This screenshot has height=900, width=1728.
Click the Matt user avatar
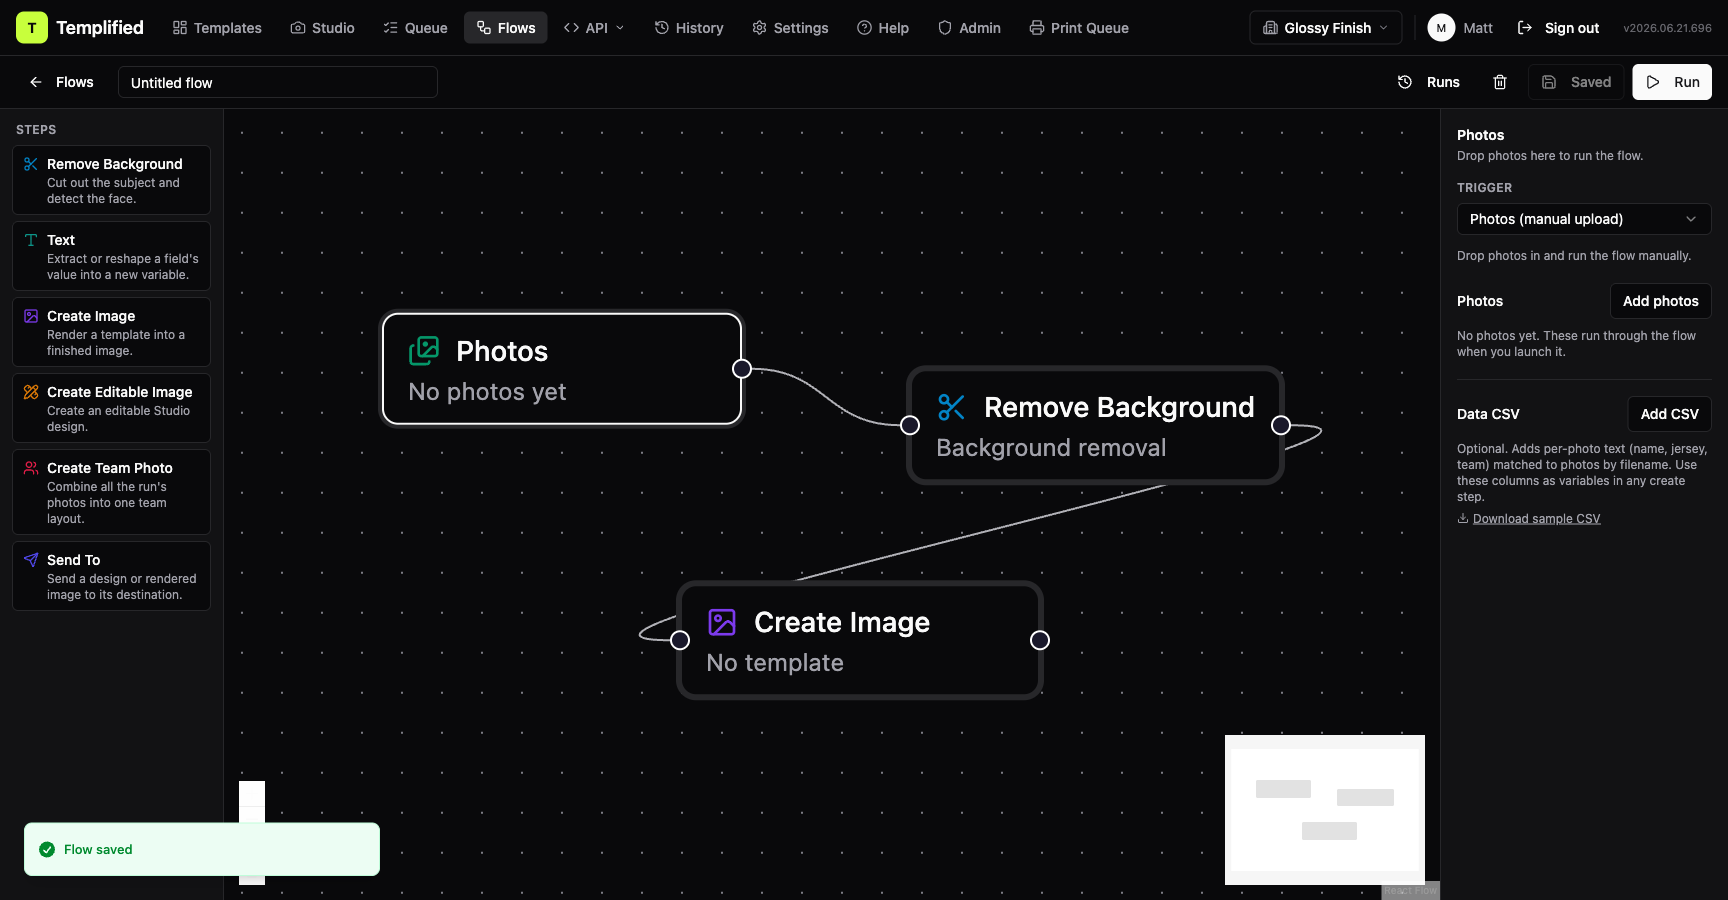(1441, 28)
